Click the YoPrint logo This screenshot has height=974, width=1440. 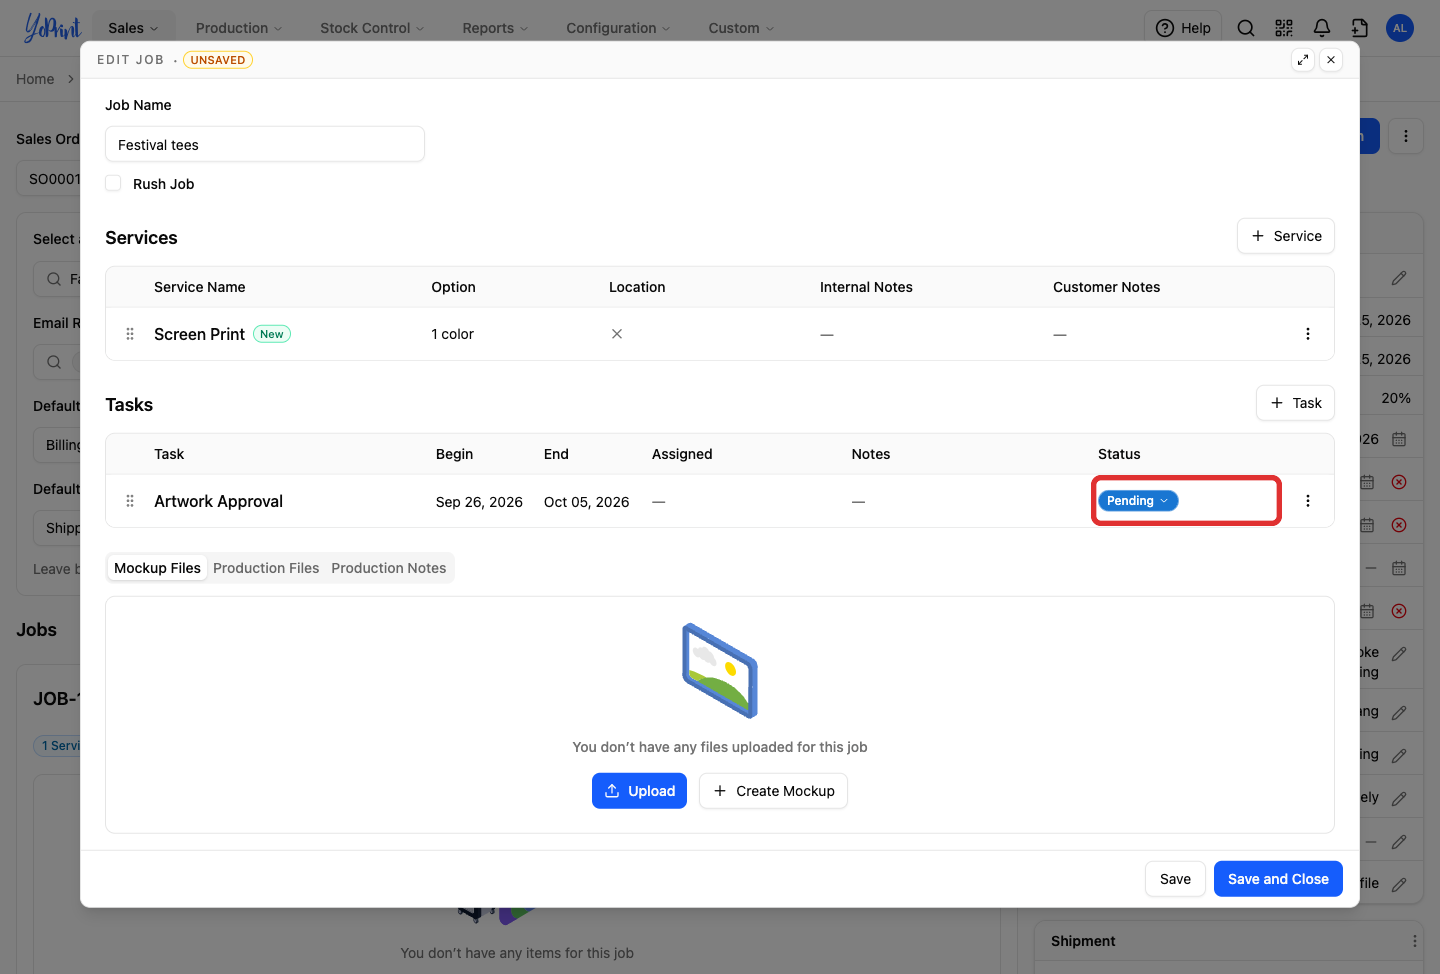tap(52, 27)
